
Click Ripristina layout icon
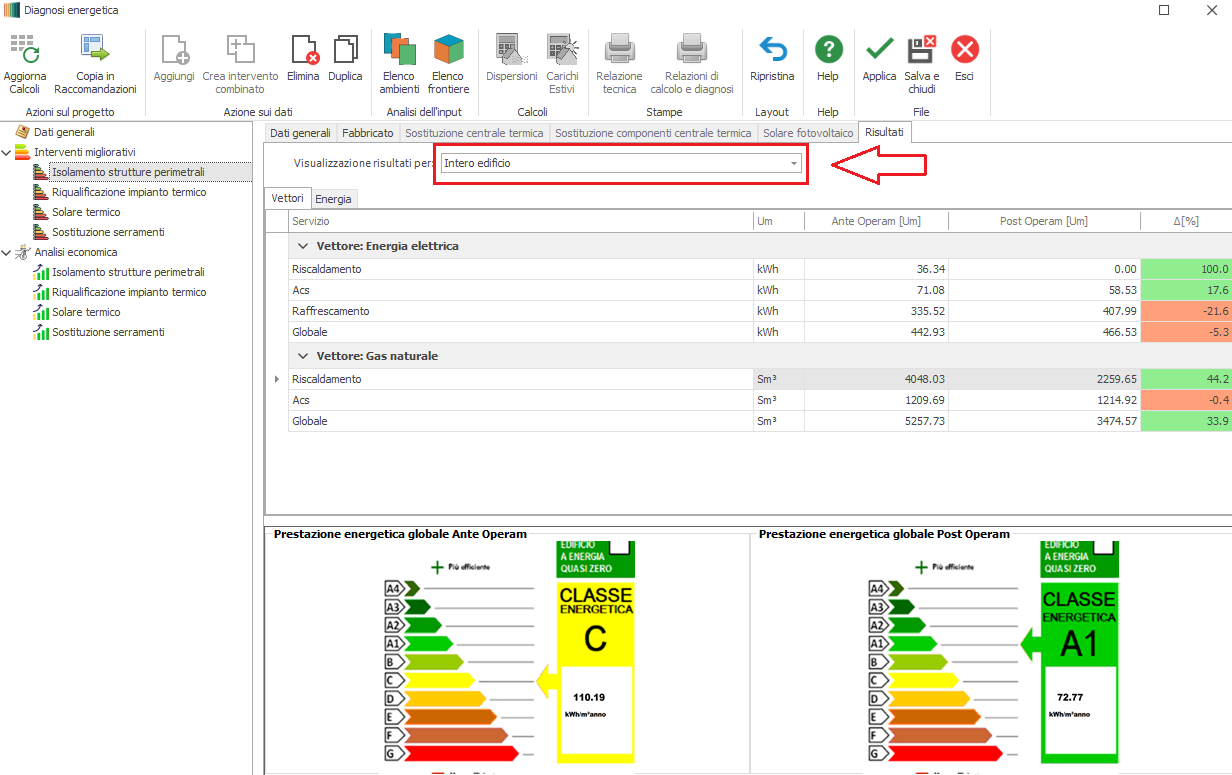pos(772,50)
